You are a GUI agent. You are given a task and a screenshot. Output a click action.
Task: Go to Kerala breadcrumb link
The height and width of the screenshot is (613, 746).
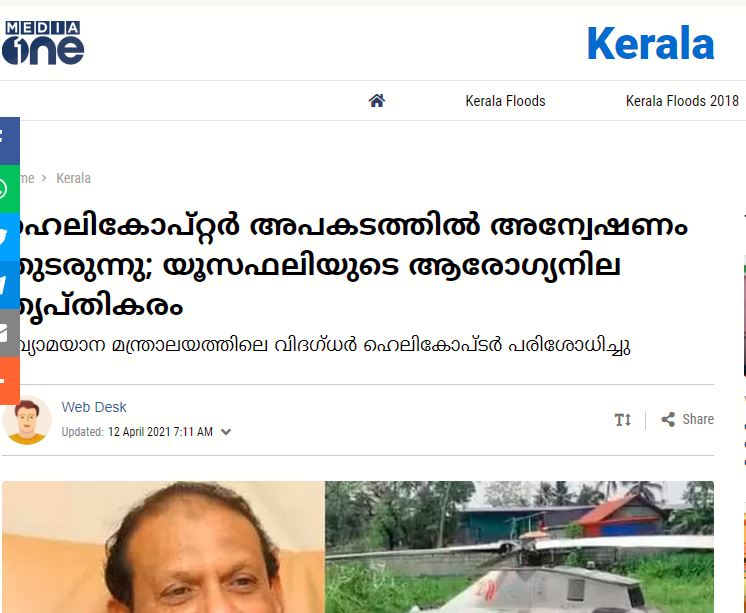point(73,178)
